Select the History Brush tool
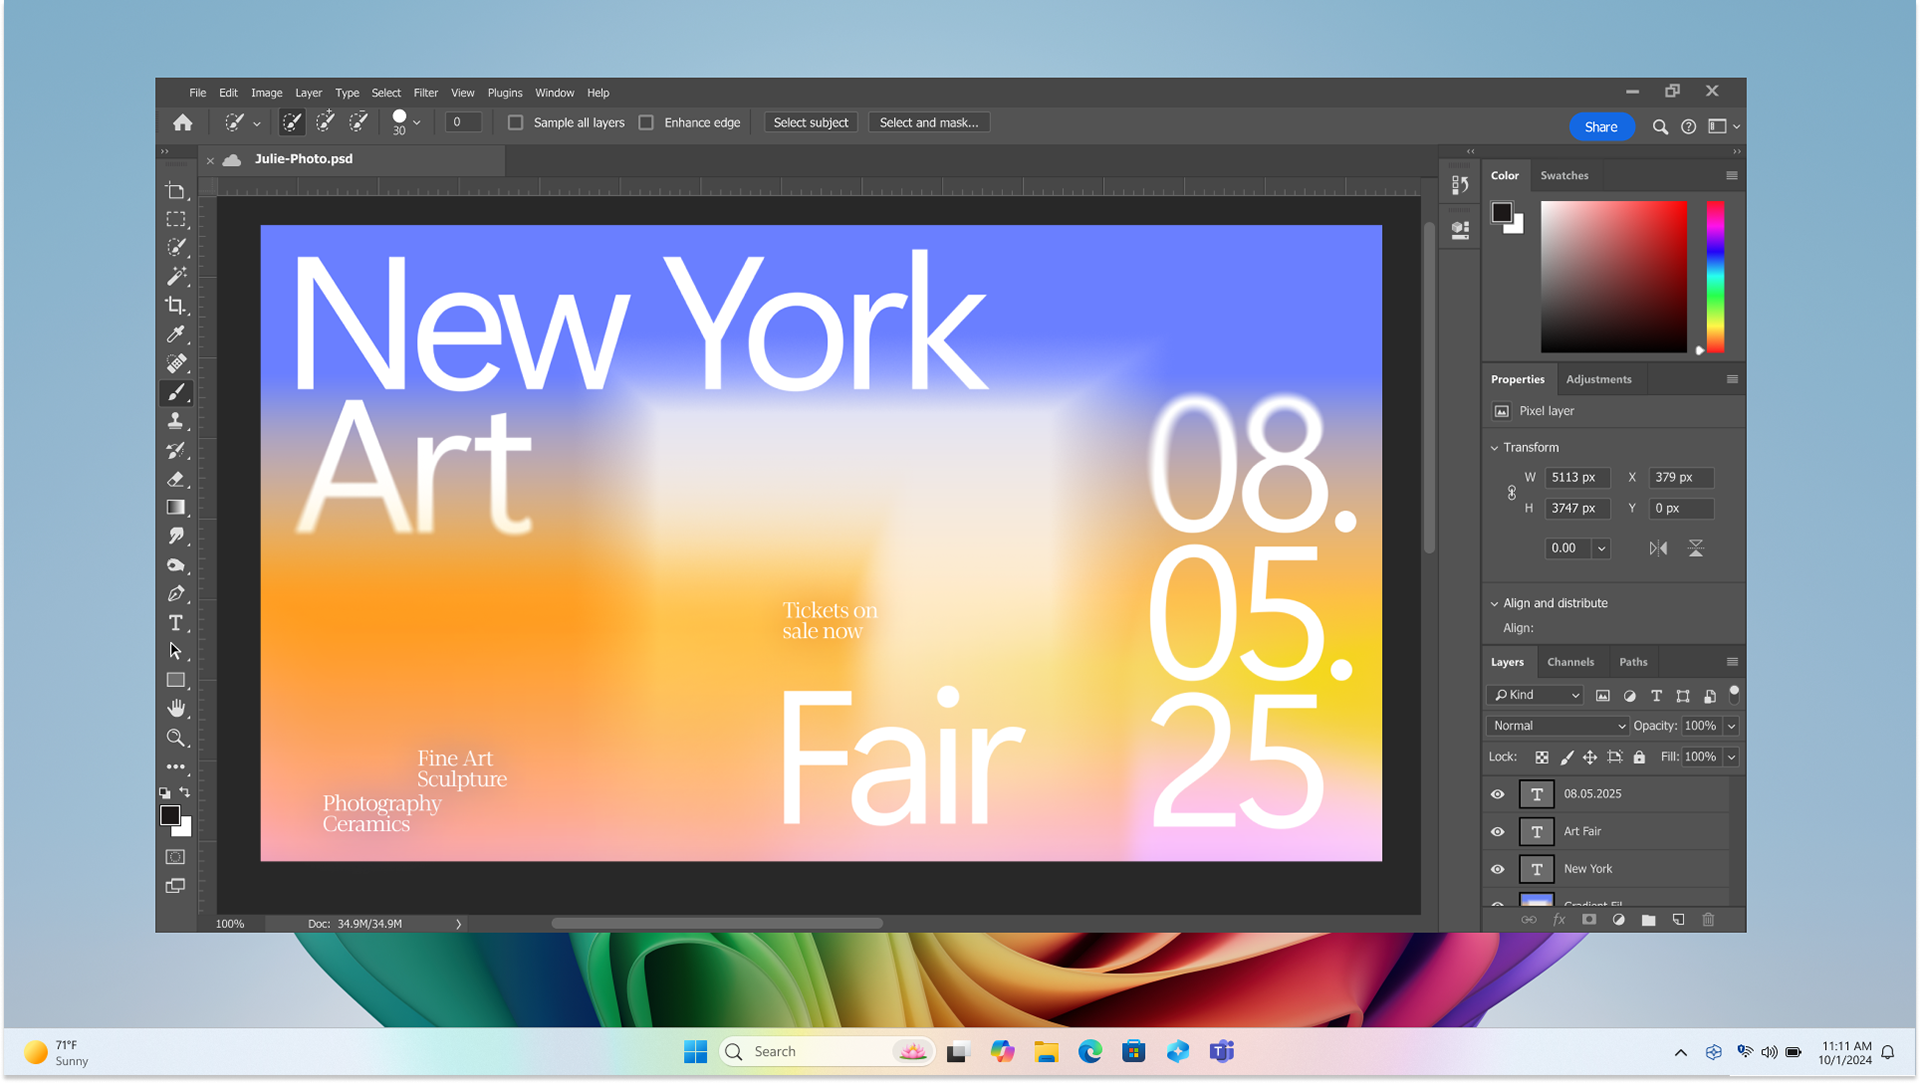Screen dimensions: 1920x1084 (176, 450)
